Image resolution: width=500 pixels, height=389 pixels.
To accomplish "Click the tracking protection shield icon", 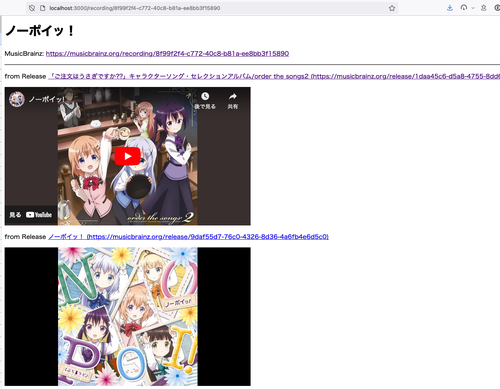I will pos(32,8).
